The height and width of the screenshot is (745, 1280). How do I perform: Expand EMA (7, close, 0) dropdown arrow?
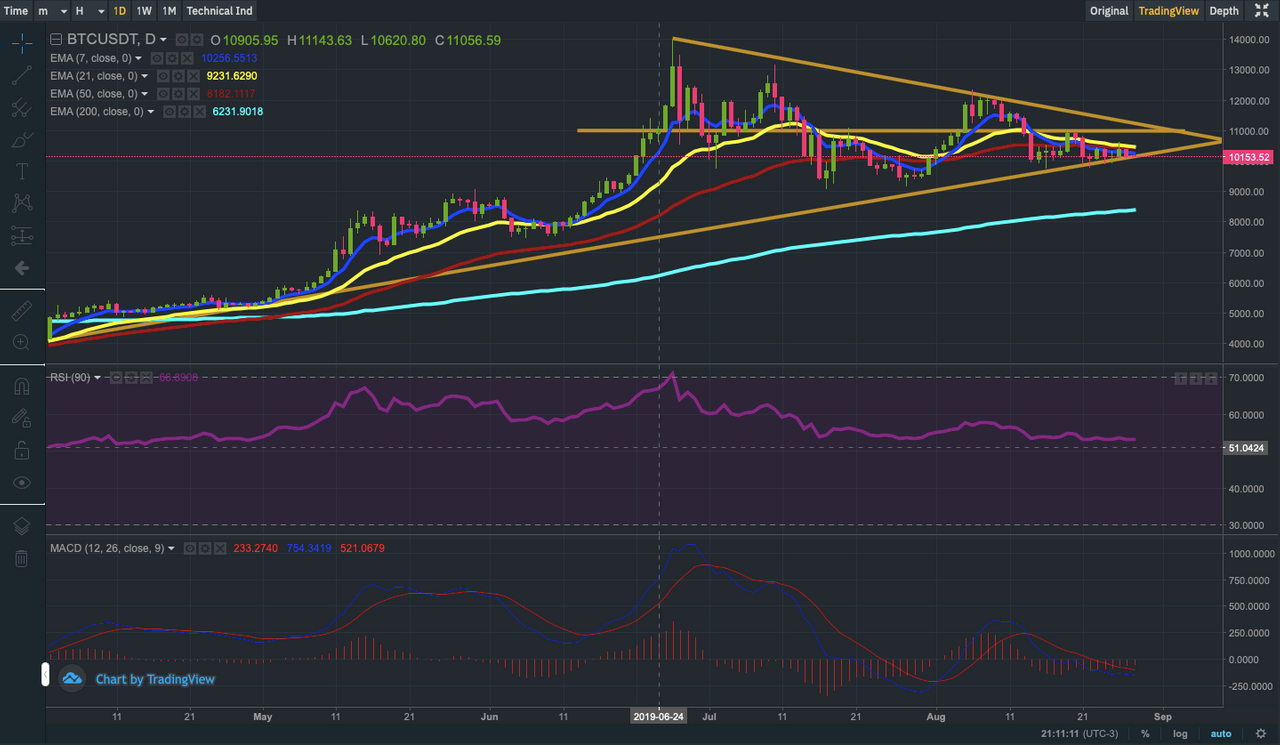click(x=138, y=58)
